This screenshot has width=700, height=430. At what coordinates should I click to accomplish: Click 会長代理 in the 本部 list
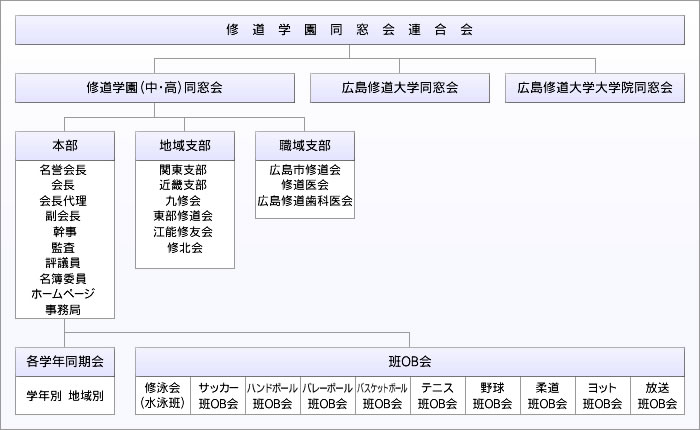[63, 200]
